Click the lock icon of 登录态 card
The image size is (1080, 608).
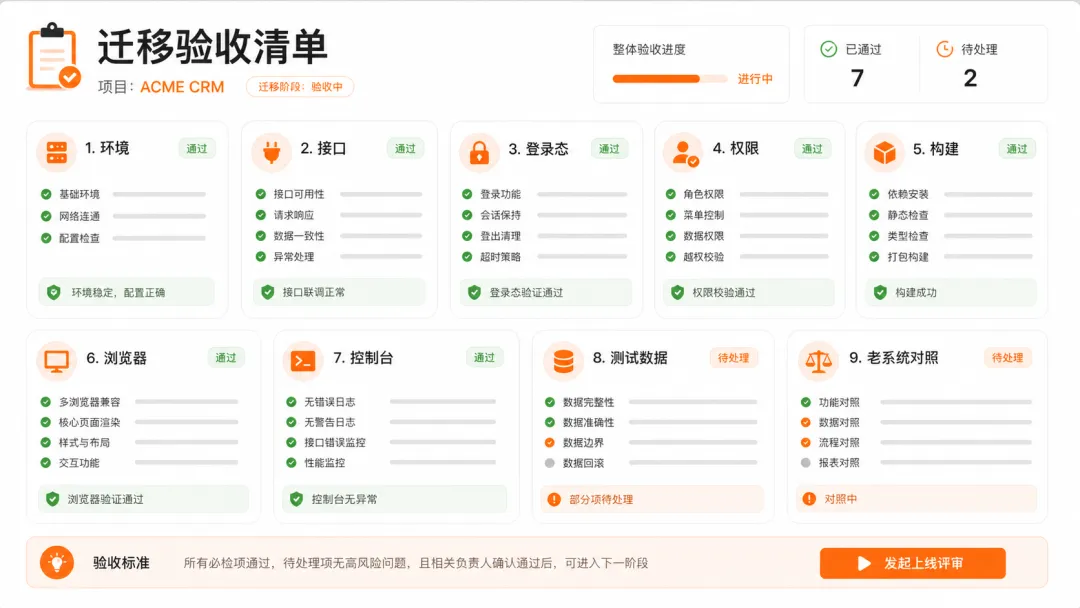click(479, 153)
